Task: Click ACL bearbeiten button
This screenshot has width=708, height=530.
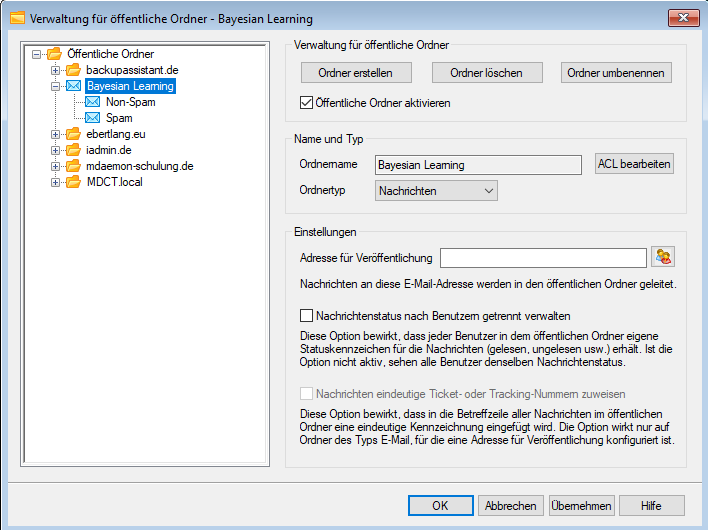Action: tap(634, 164)
